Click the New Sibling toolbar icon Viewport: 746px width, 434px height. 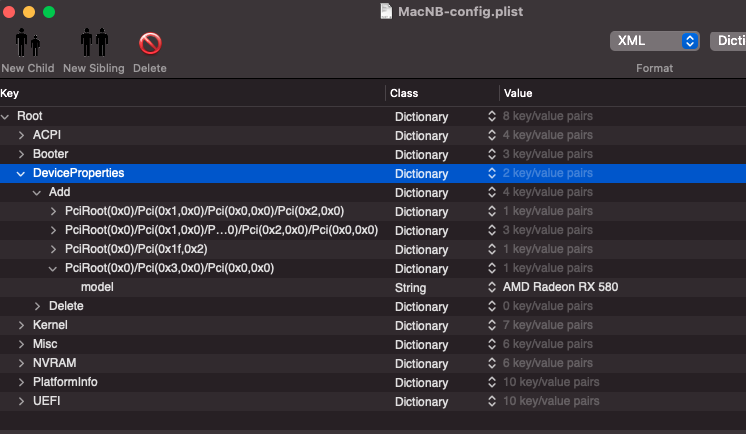tap(93, 45)
